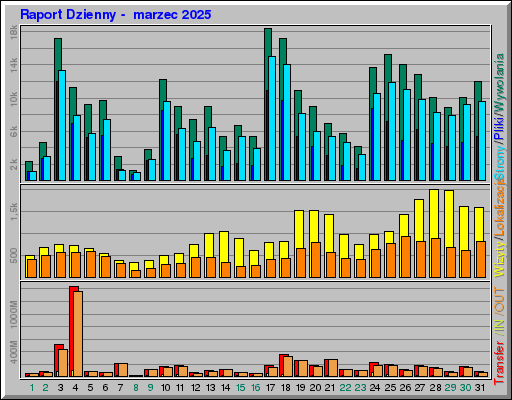Click day number 24 on axis
This screenshot has width=512, height=400.
click(x=375, y=388)
